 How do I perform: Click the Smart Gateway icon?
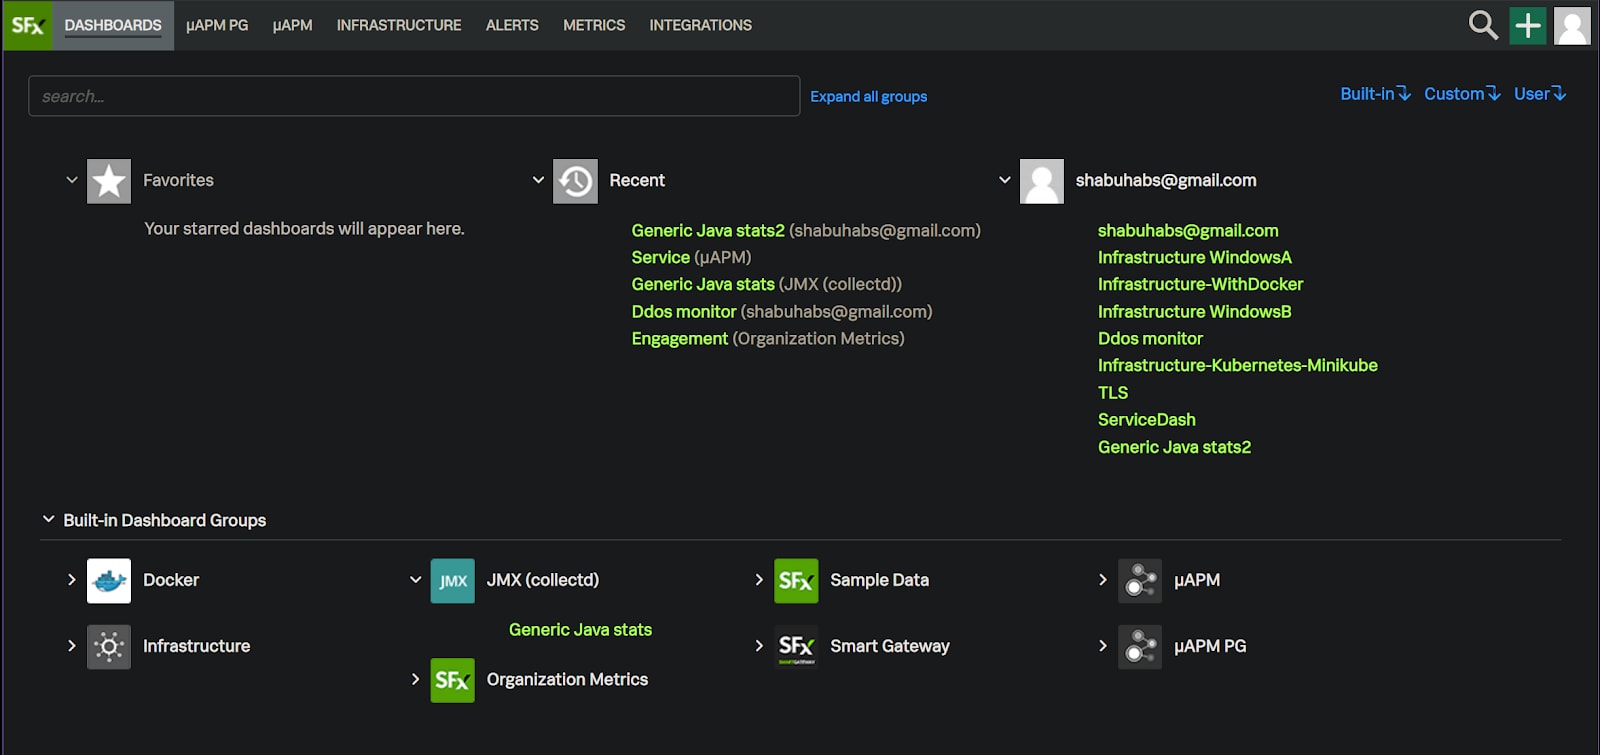pyautogui.click(x=796, y=647)
